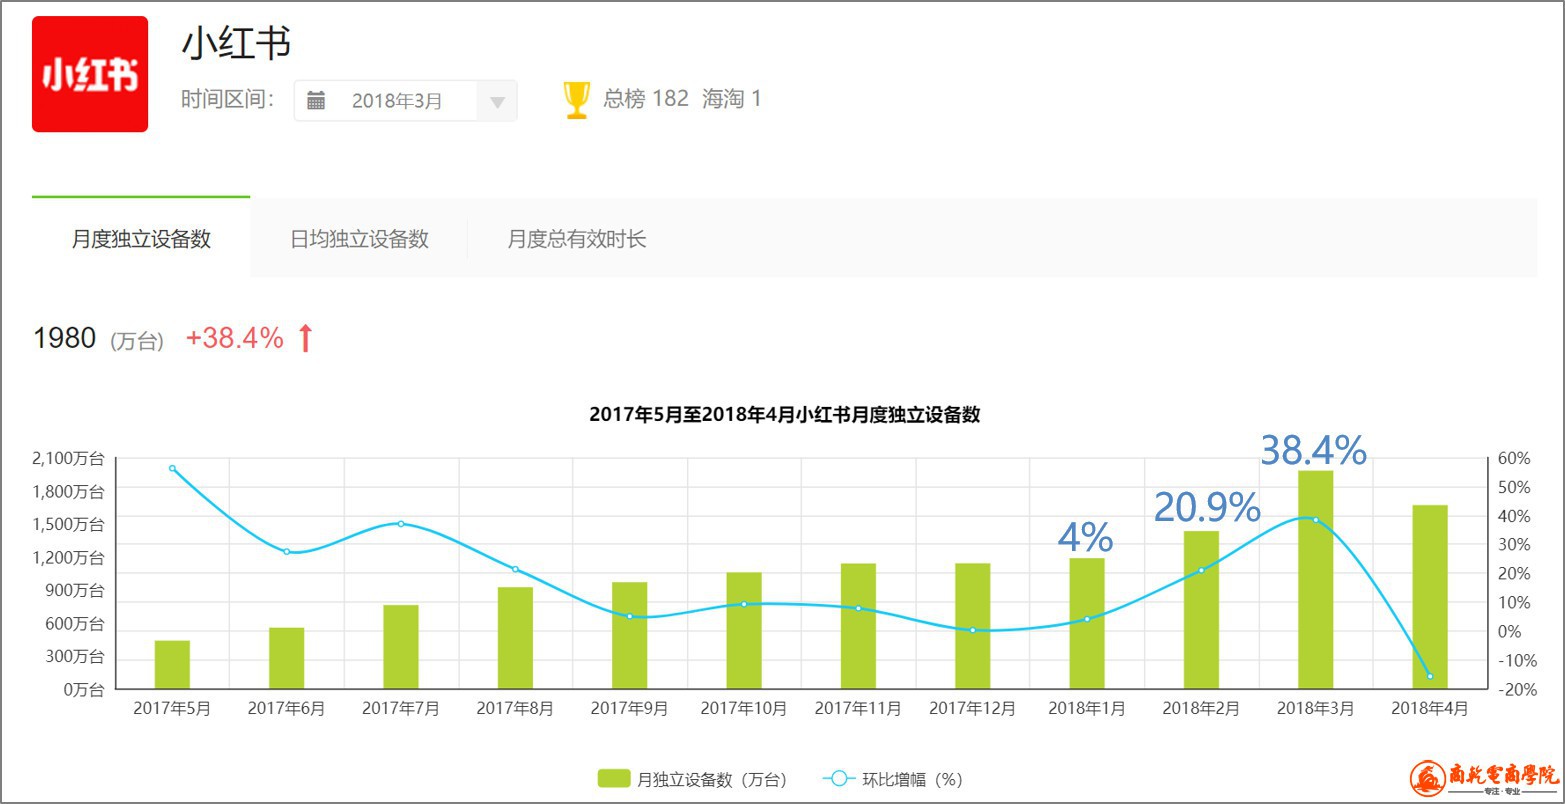This screenshot has width=1565, height=804.
Task: Click the line data point at 2017年7月
Action: click(x=401, y=523)
